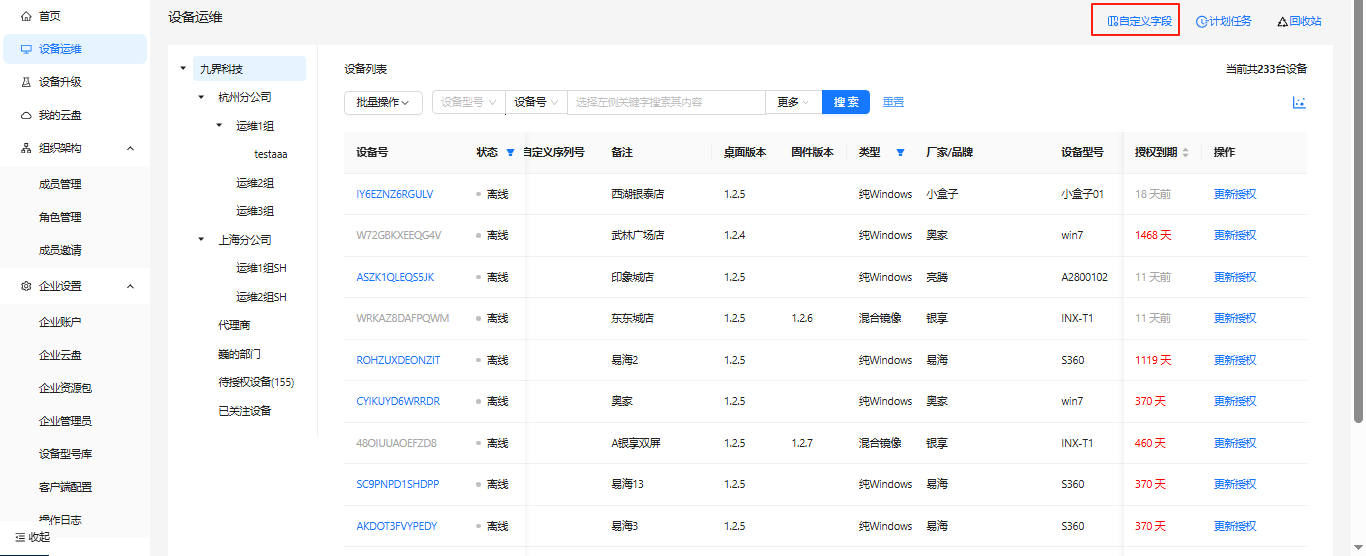
Task: Click the organization icon beside 组织架构
Action: (x=27, y=148)
